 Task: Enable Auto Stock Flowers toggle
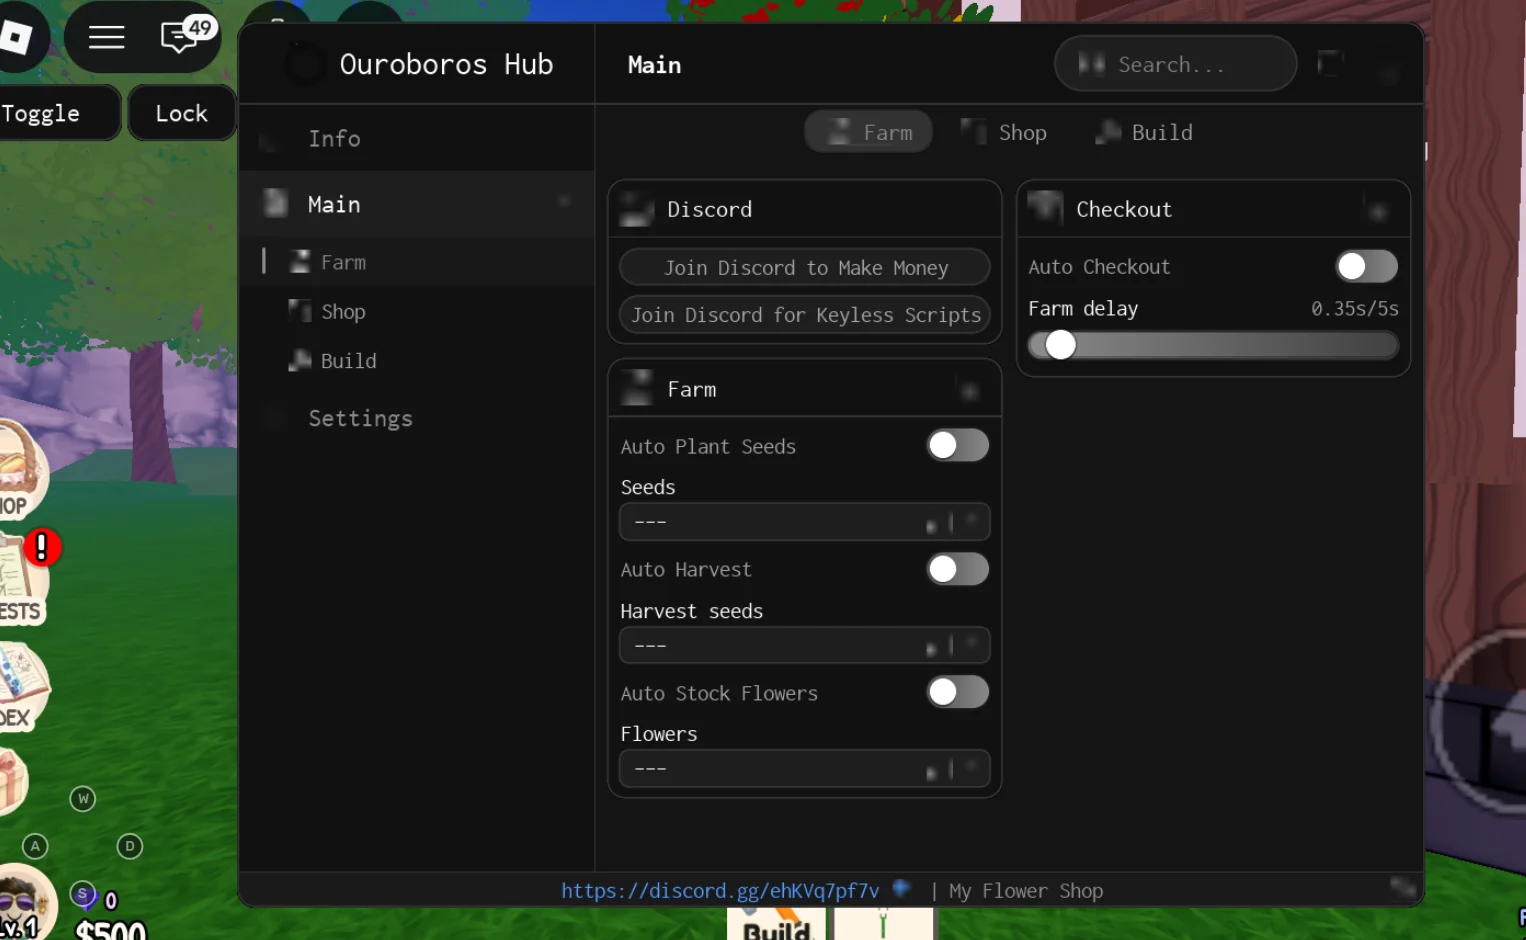pyautogui.click(x=957, y=692)
